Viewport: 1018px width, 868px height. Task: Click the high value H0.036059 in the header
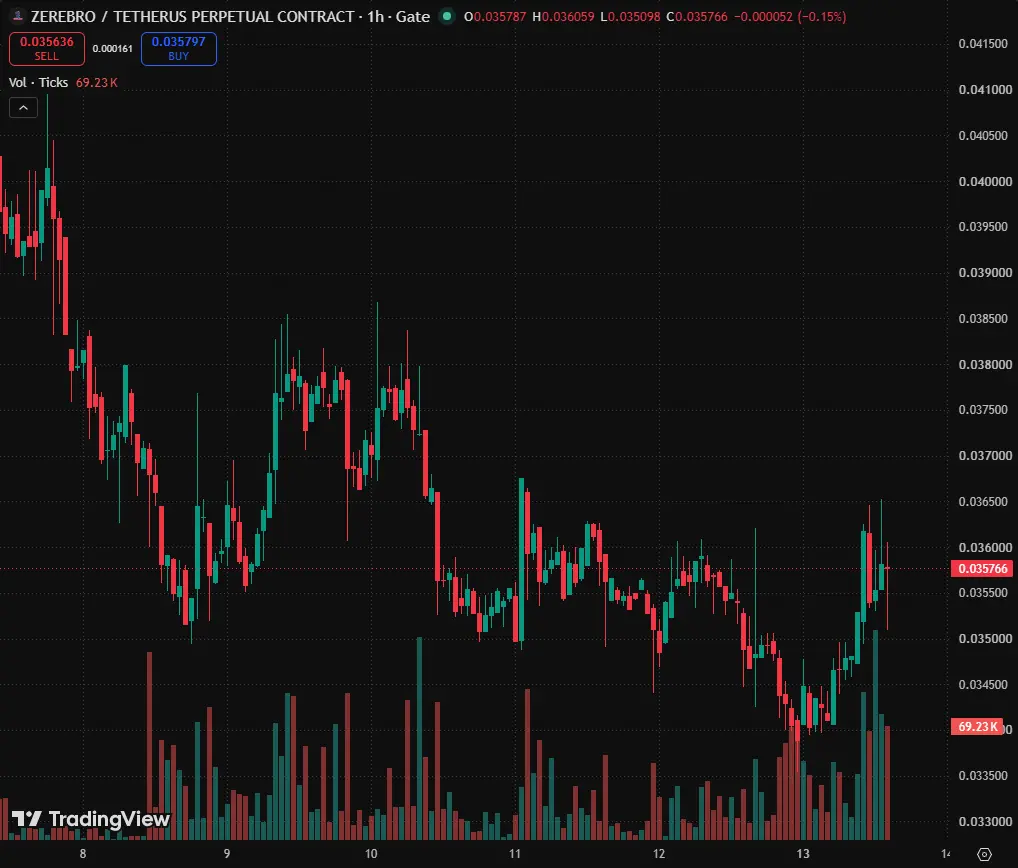tap(563, 17)
